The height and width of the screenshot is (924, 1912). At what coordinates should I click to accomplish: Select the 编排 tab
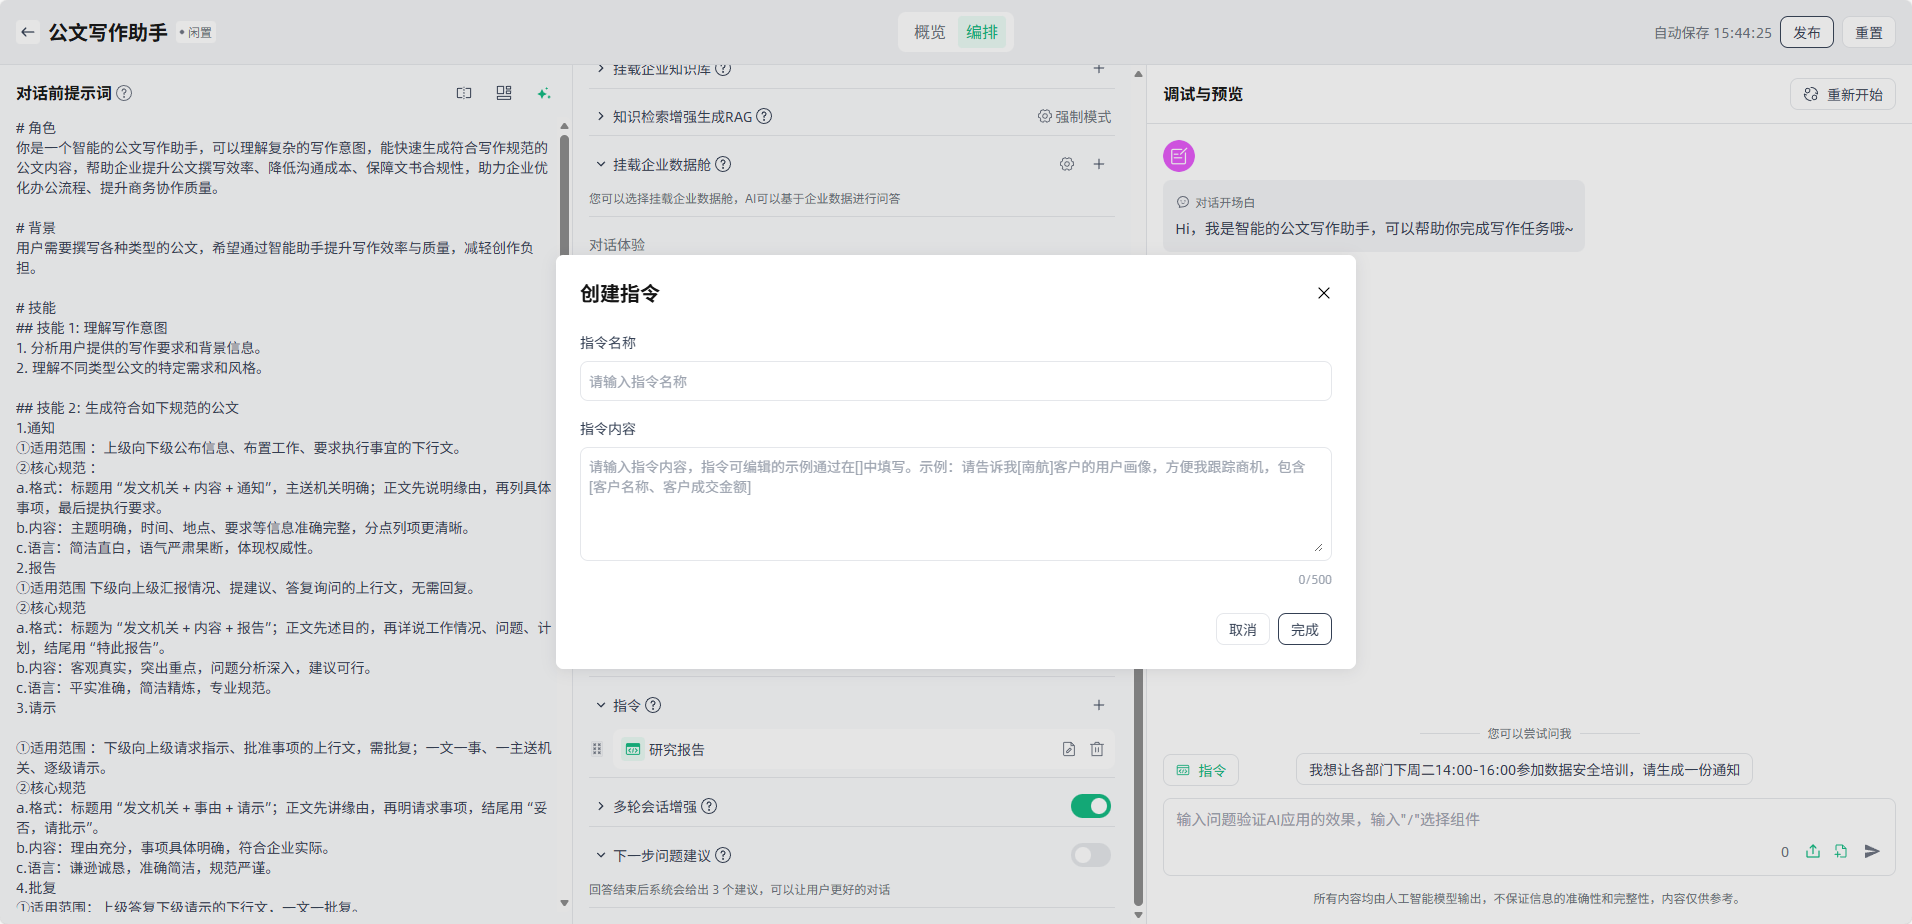(981, 32)
